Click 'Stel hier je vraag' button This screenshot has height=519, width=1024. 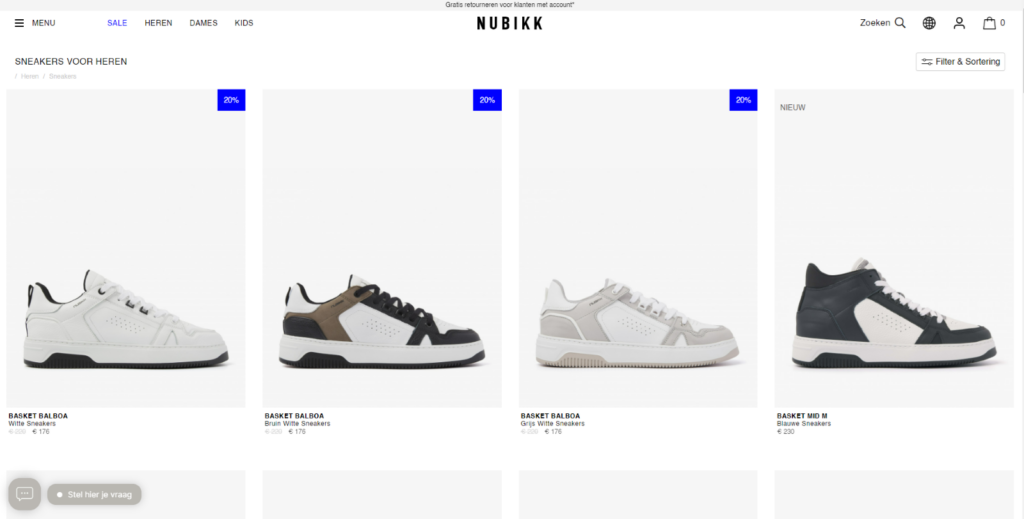(x=94, y=494)
